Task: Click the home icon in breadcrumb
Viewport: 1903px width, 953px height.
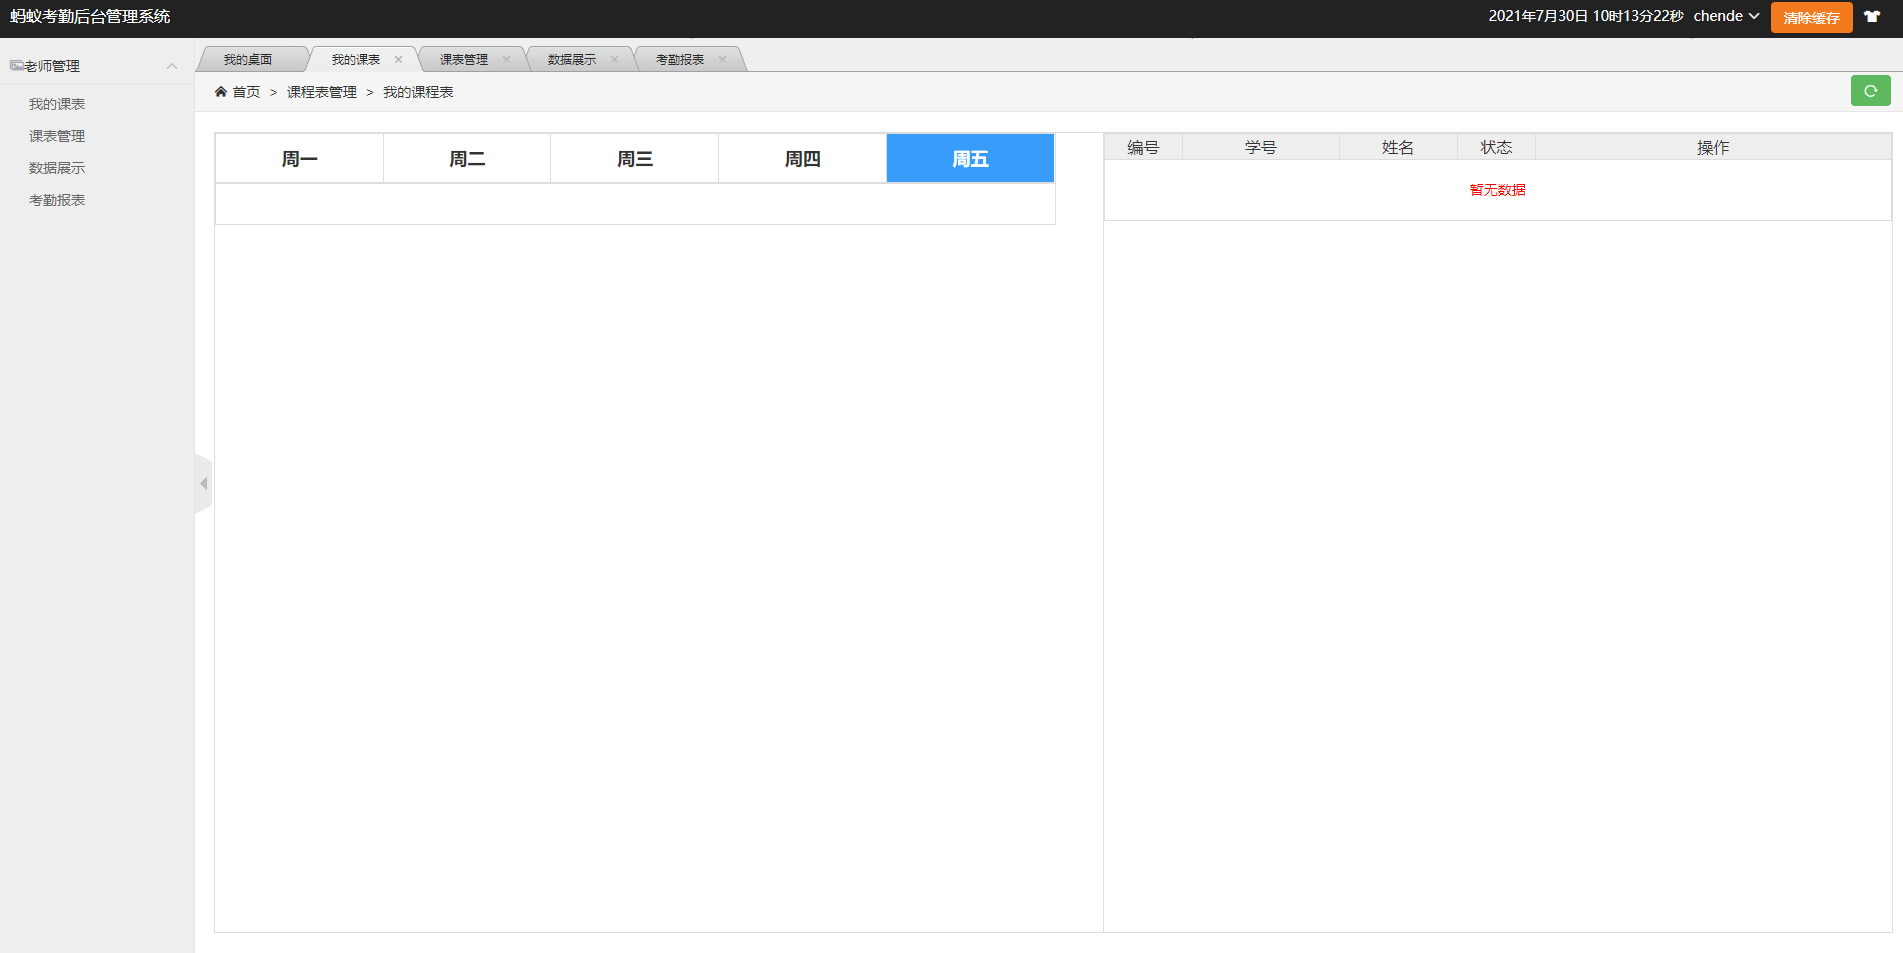Action: [x=221, y=92]
